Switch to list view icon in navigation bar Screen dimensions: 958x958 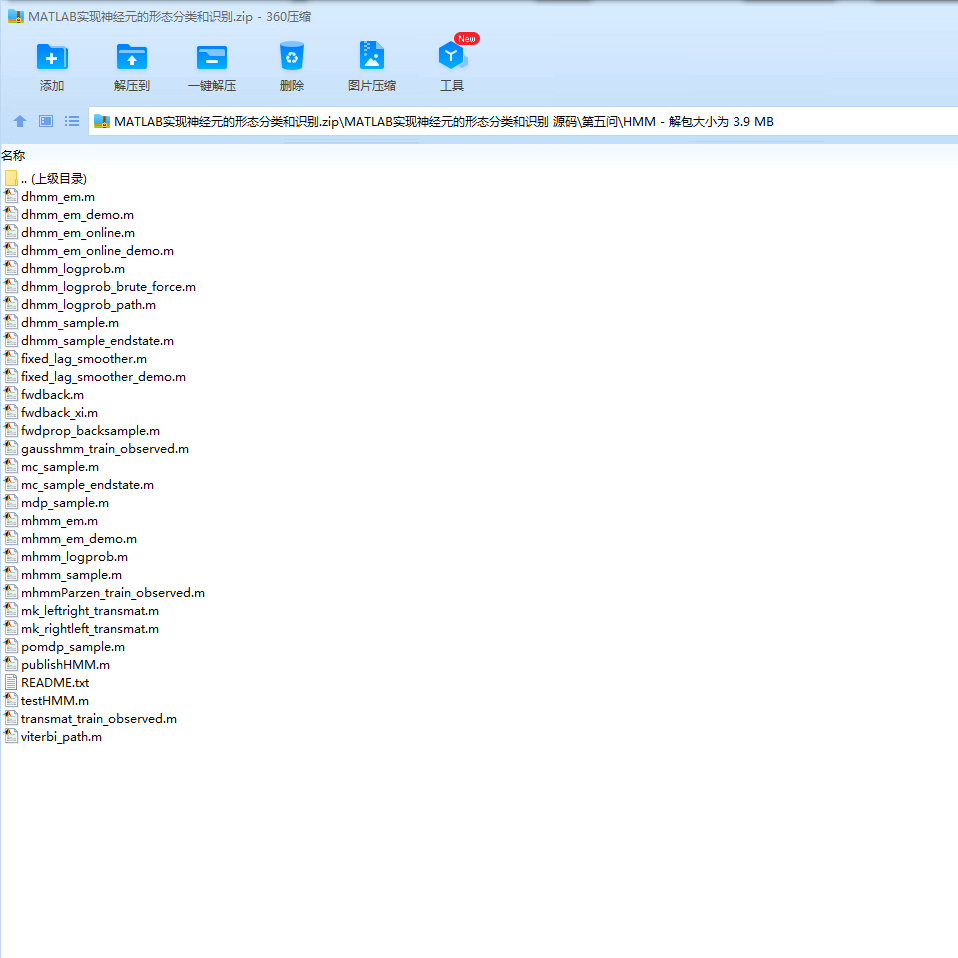tap(71, 121)
